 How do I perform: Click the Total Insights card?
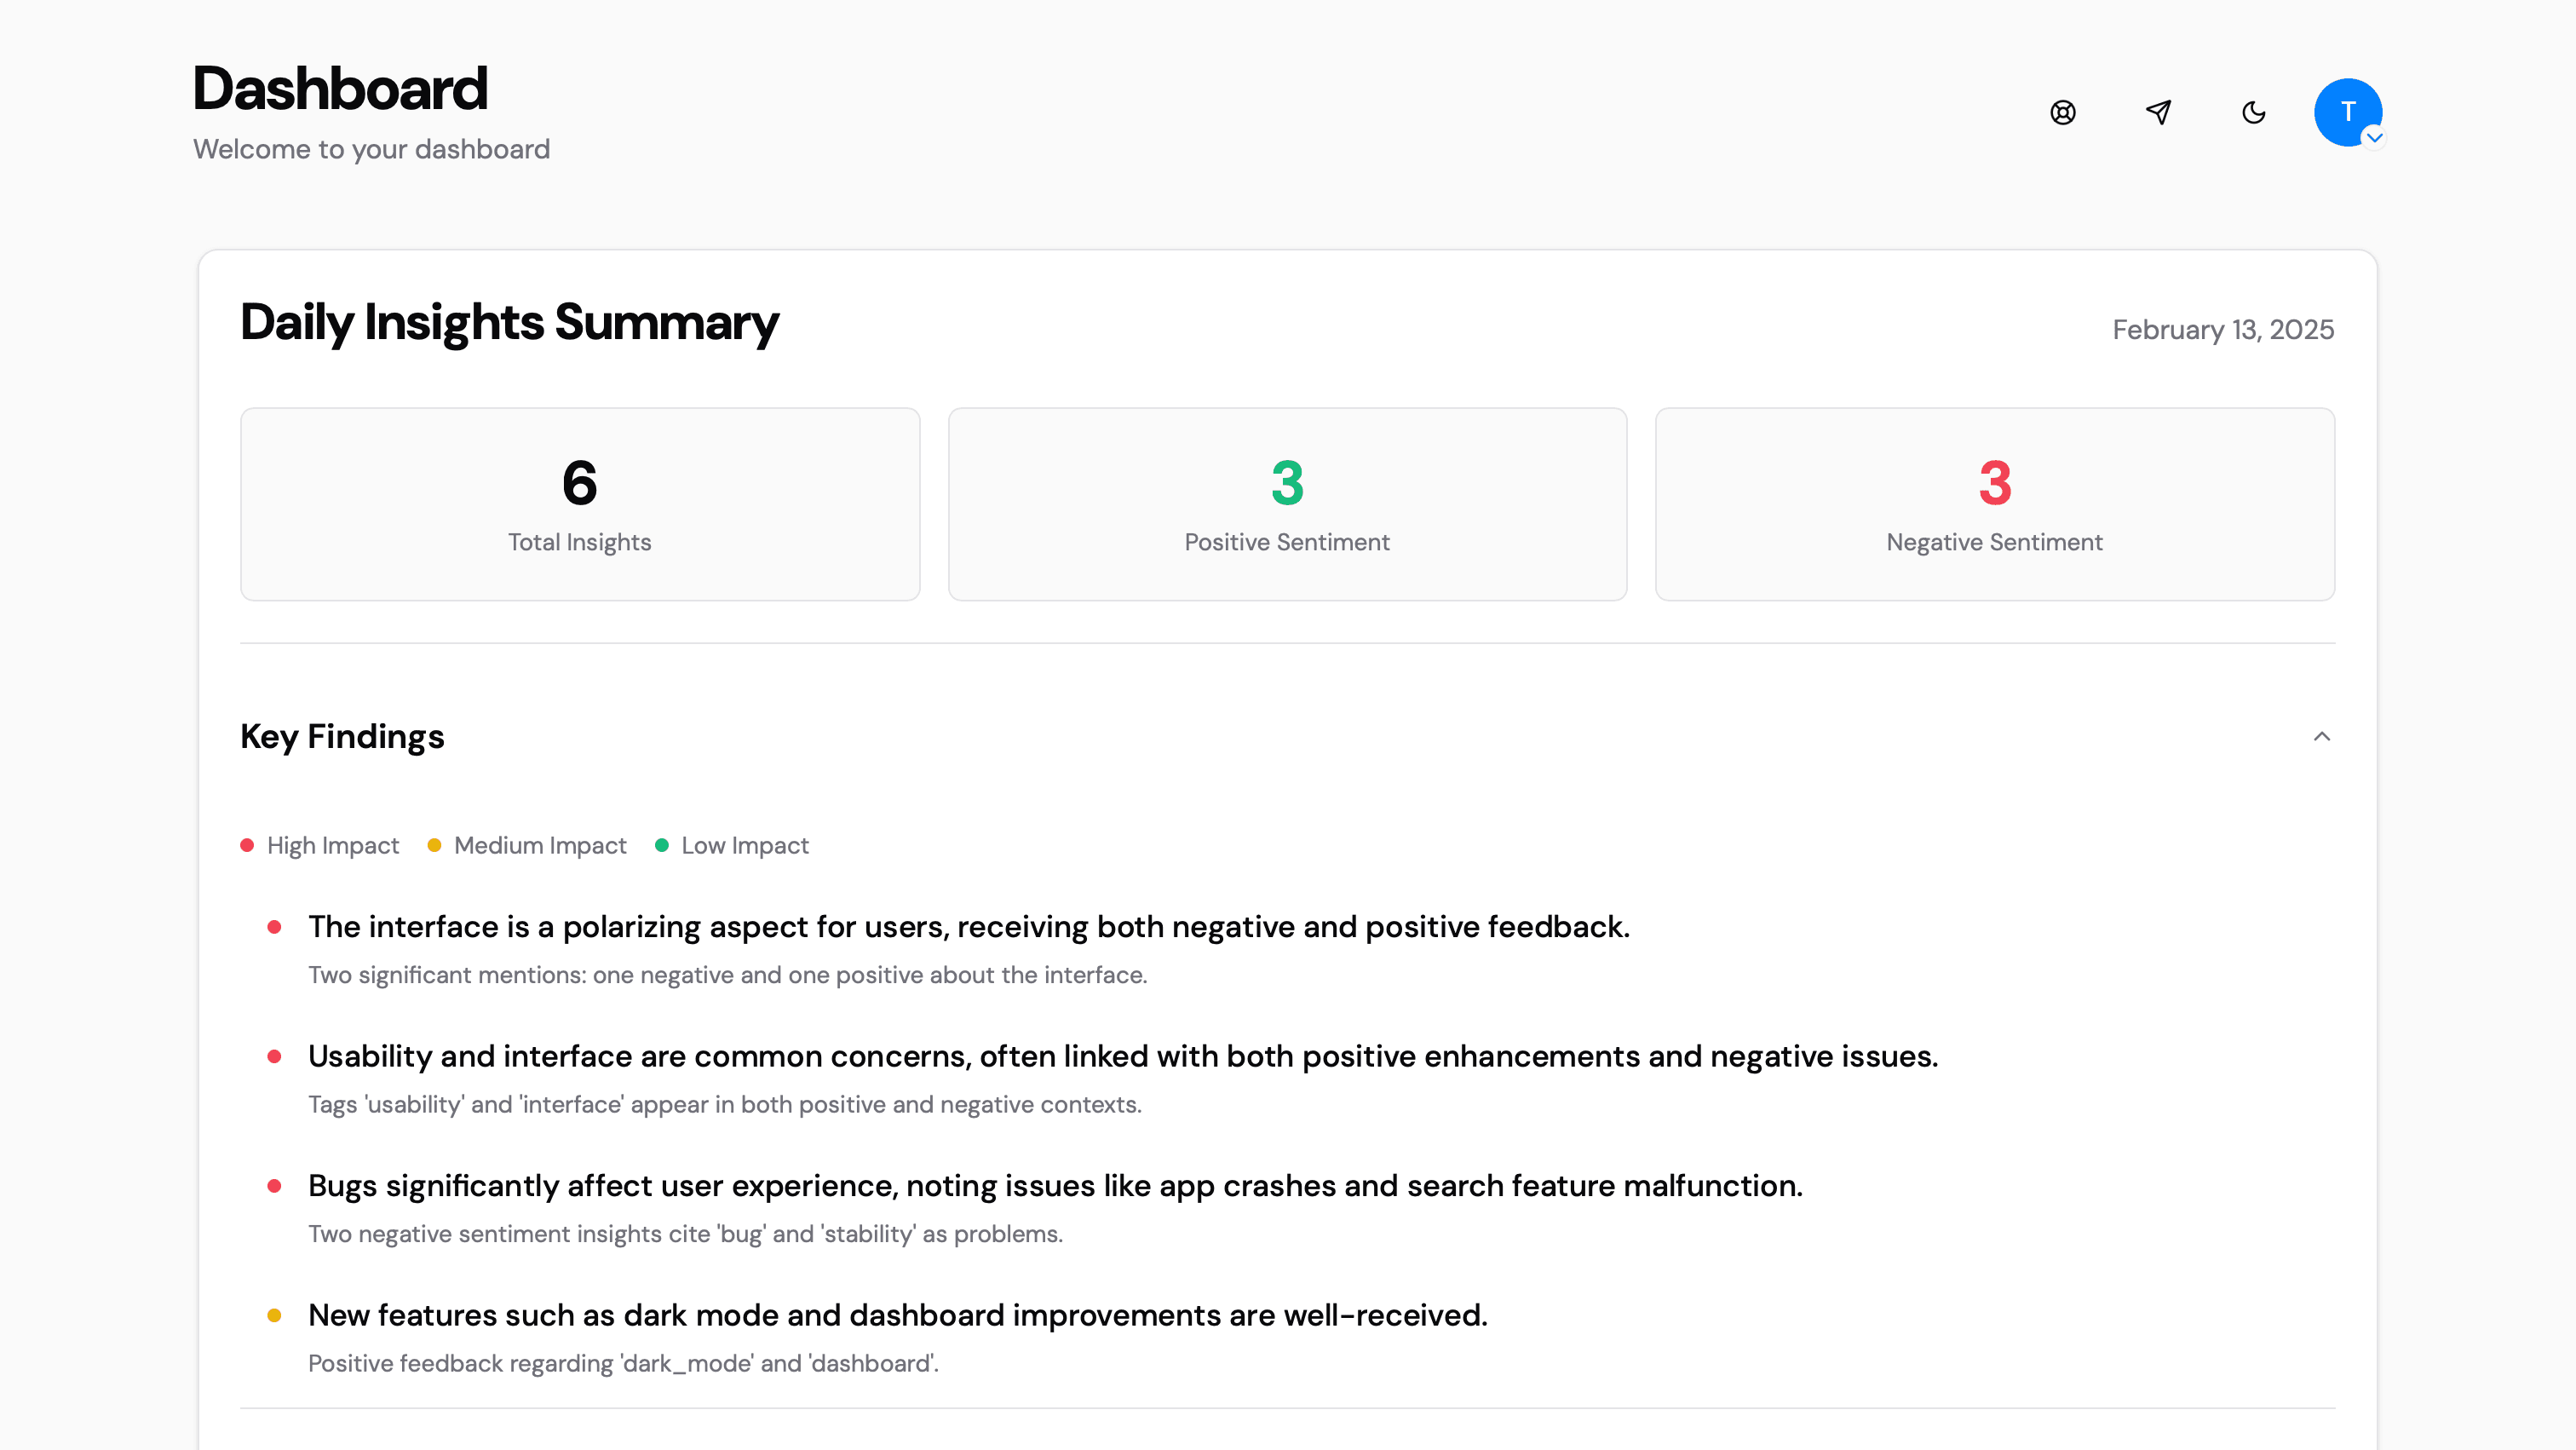coord(580,504)
